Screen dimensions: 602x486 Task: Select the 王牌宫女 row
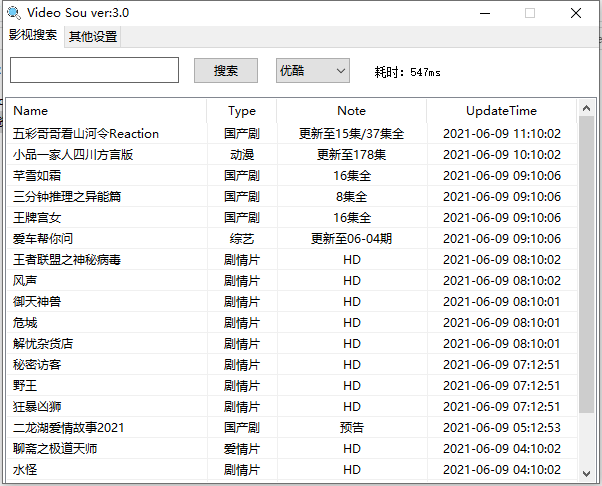pos(292,218)
